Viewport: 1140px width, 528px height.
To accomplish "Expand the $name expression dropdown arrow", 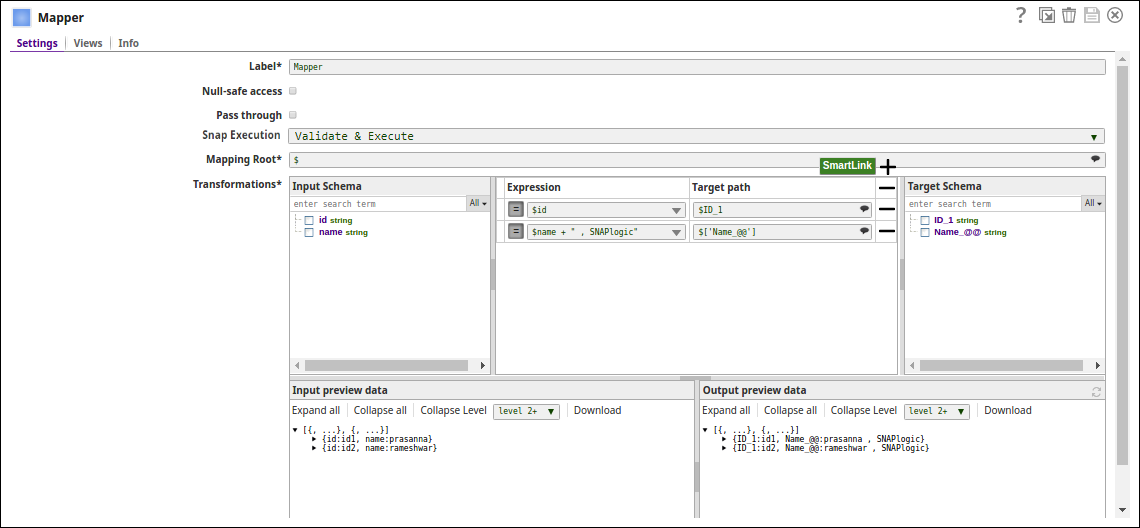I will [x=677, y=233].
